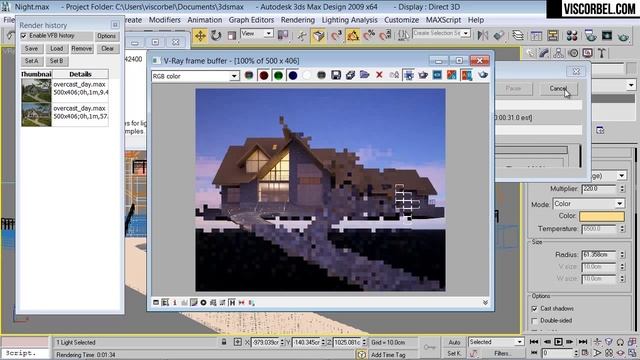
Task: Toggle alpha channel white circle in frame buffer
Action: (307, 75)
